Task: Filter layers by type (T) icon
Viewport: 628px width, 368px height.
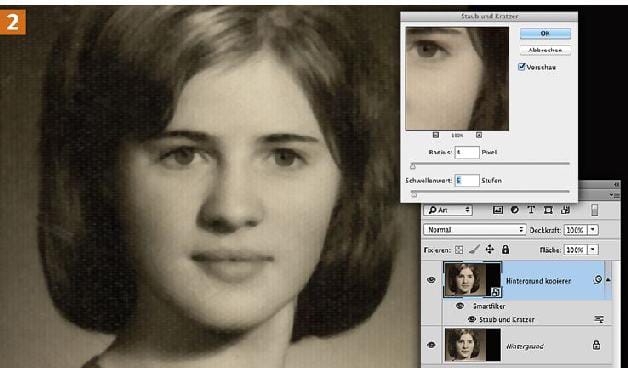Action: click(x=531, y=210)
